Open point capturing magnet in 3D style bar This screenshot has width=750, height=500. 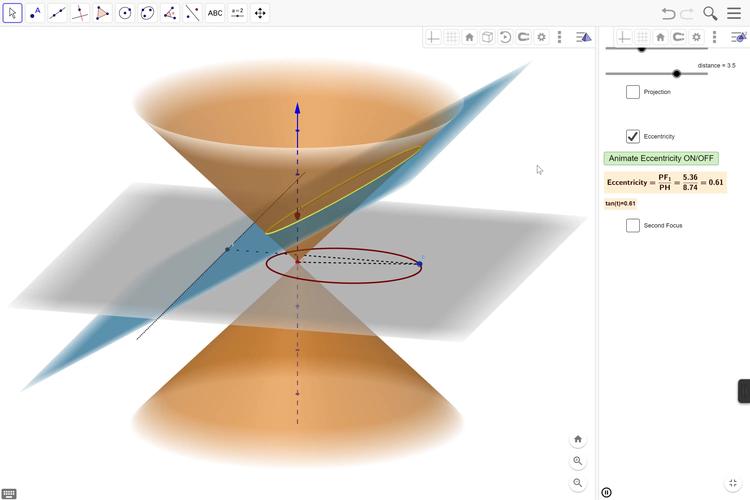coord(523,37)
